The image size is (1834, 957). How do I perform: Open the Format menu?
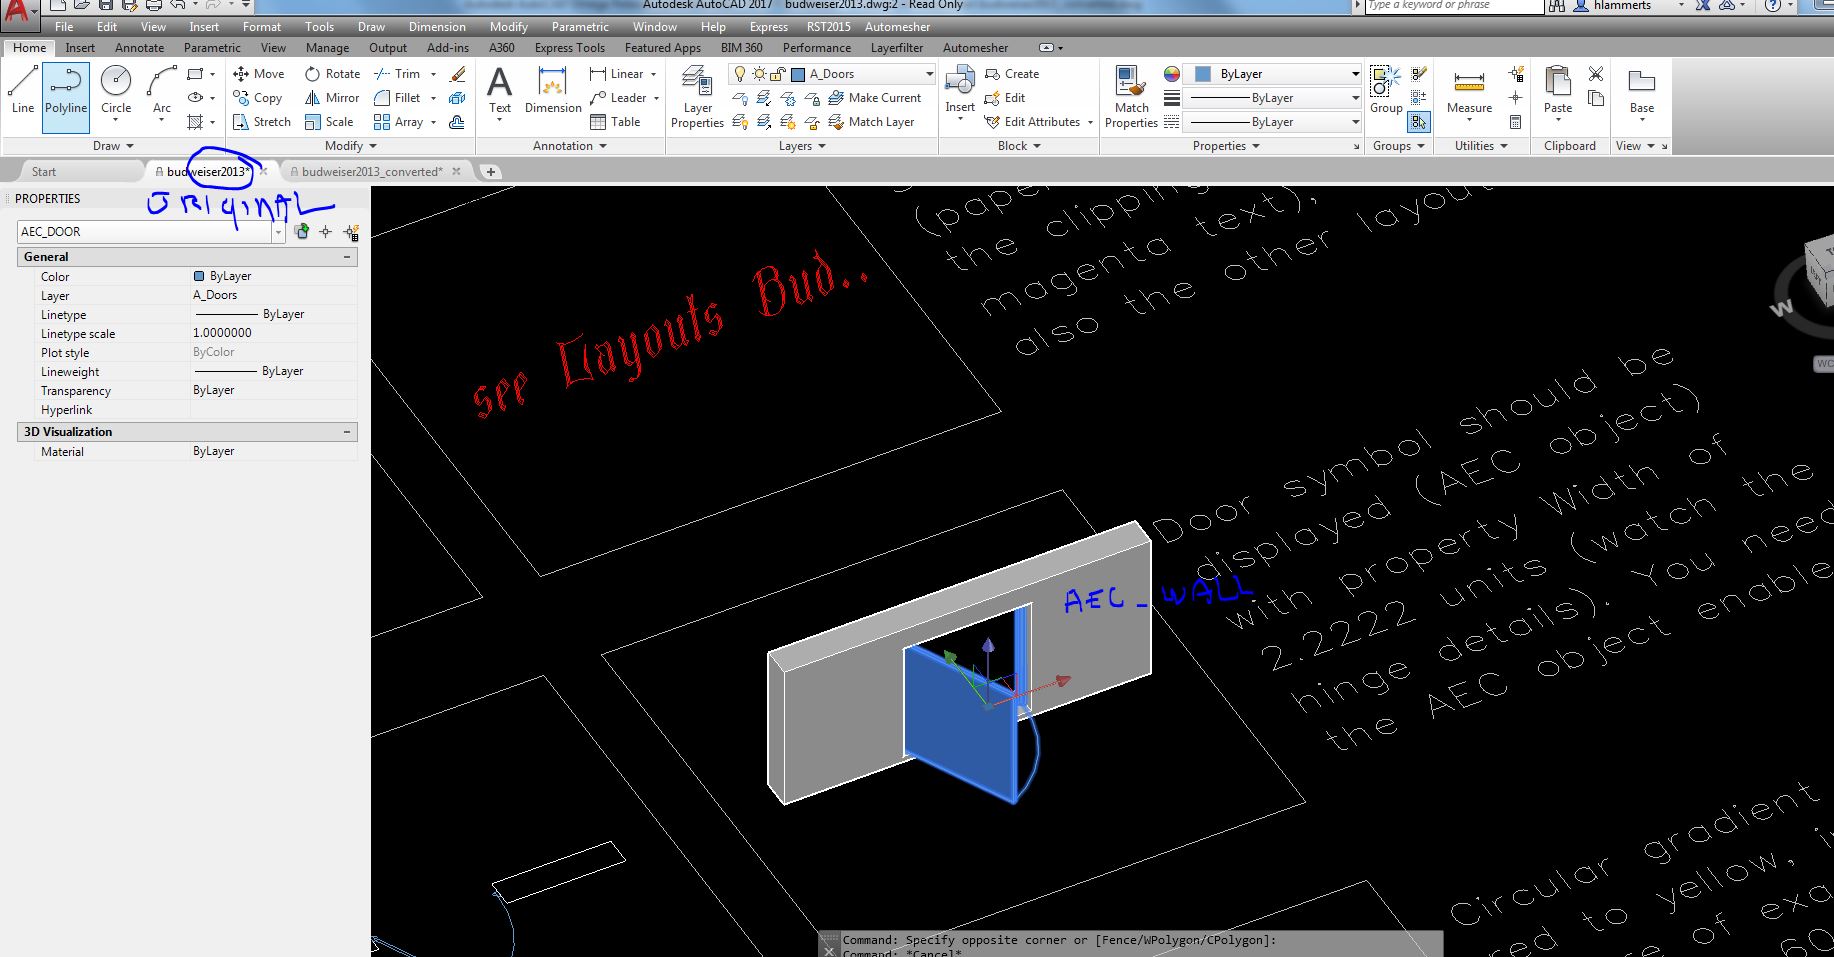pyautogui.click(x=261, y=27)
